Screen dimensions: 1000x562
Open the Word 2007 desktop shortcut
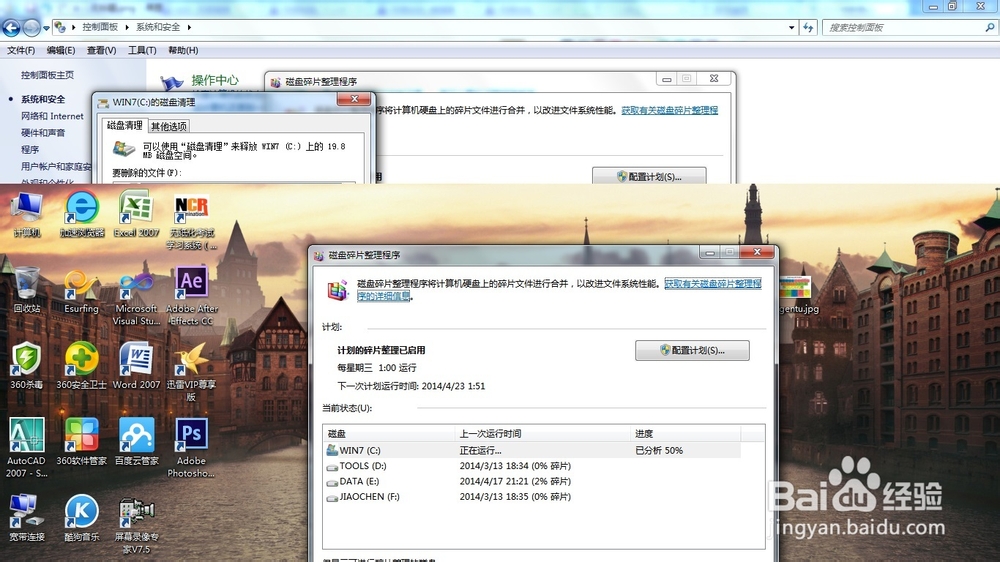click(136, 366)
